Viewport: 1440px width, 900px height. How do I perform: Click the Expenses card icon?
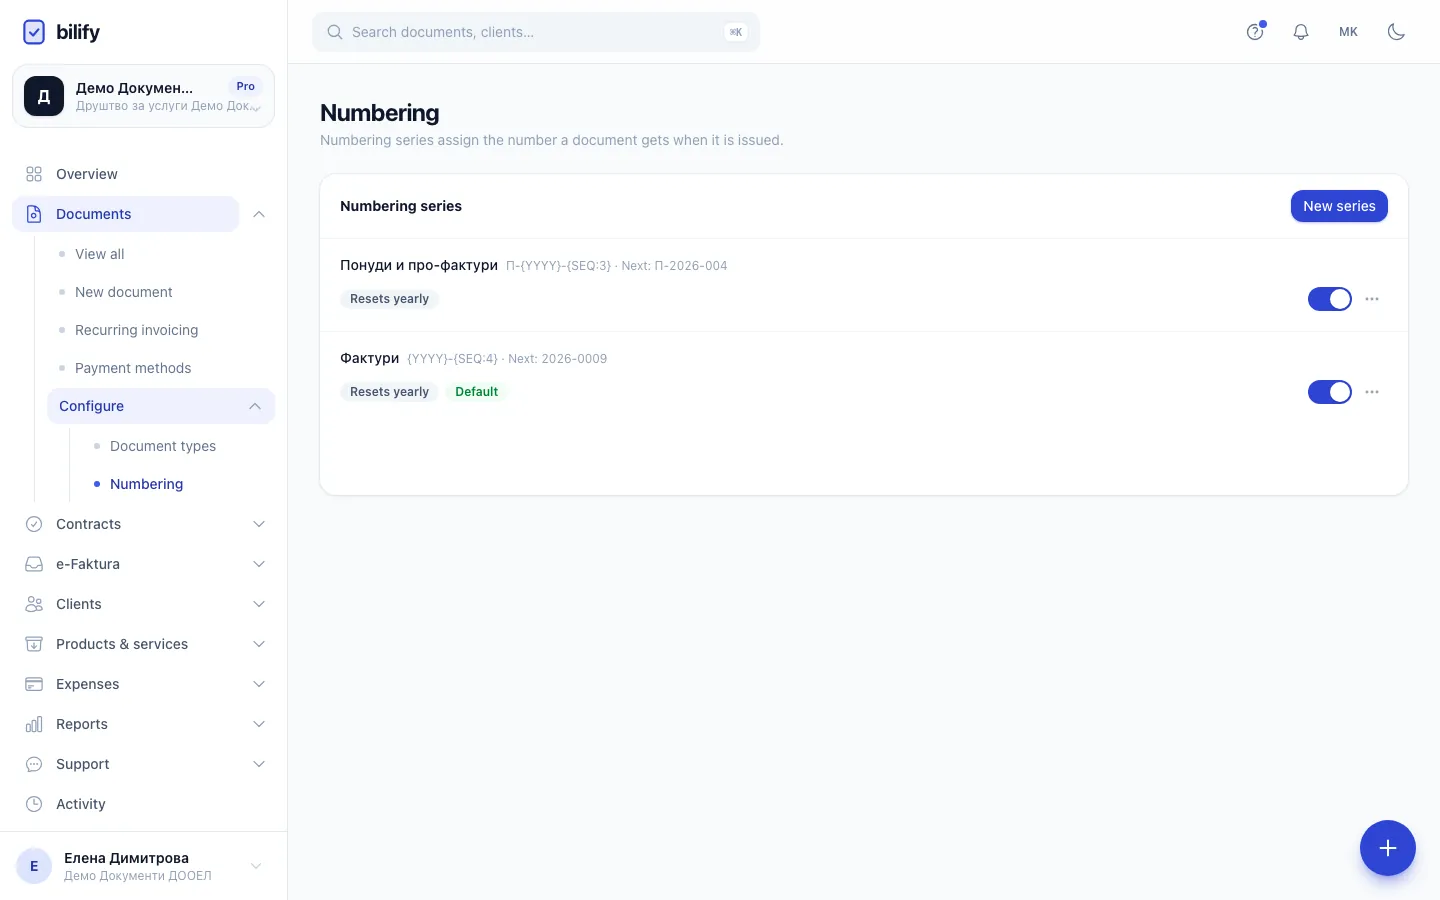34,684
